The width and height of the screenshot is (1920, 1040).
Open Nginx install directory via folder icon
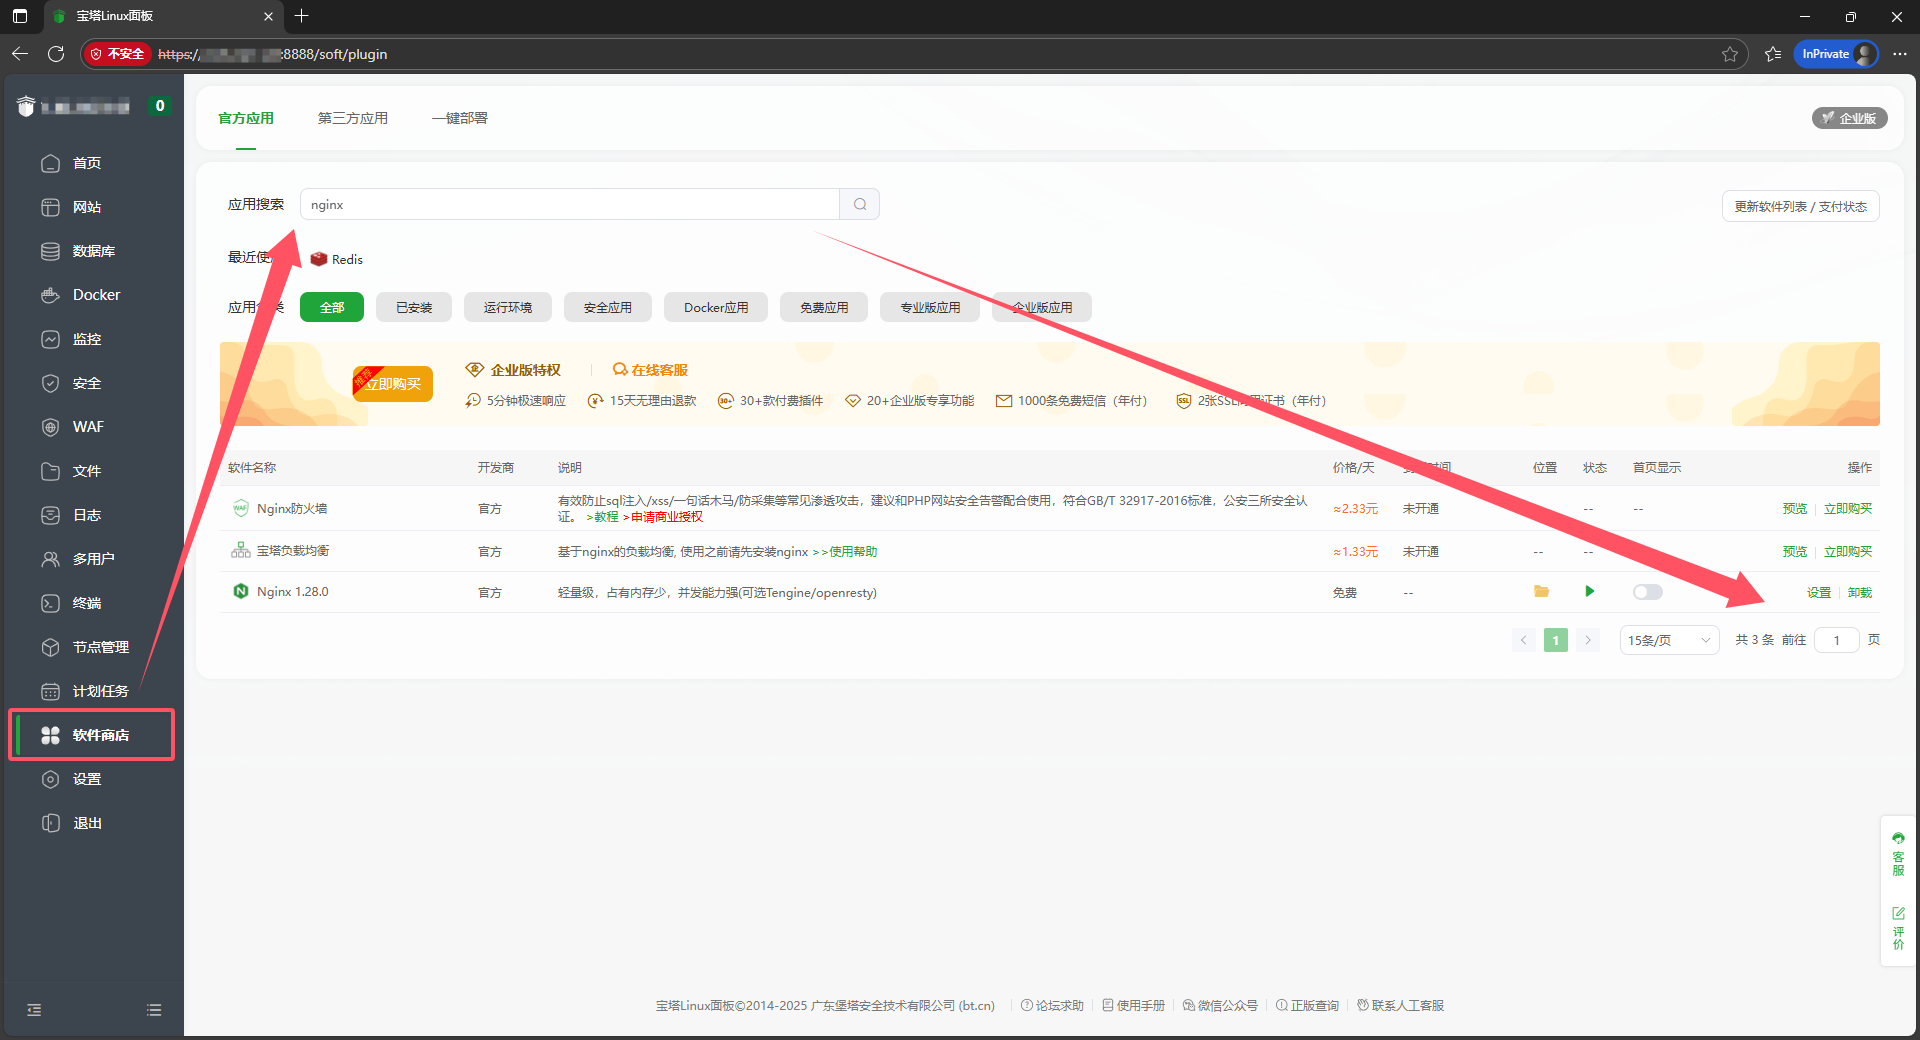[x=1541, y=591]
